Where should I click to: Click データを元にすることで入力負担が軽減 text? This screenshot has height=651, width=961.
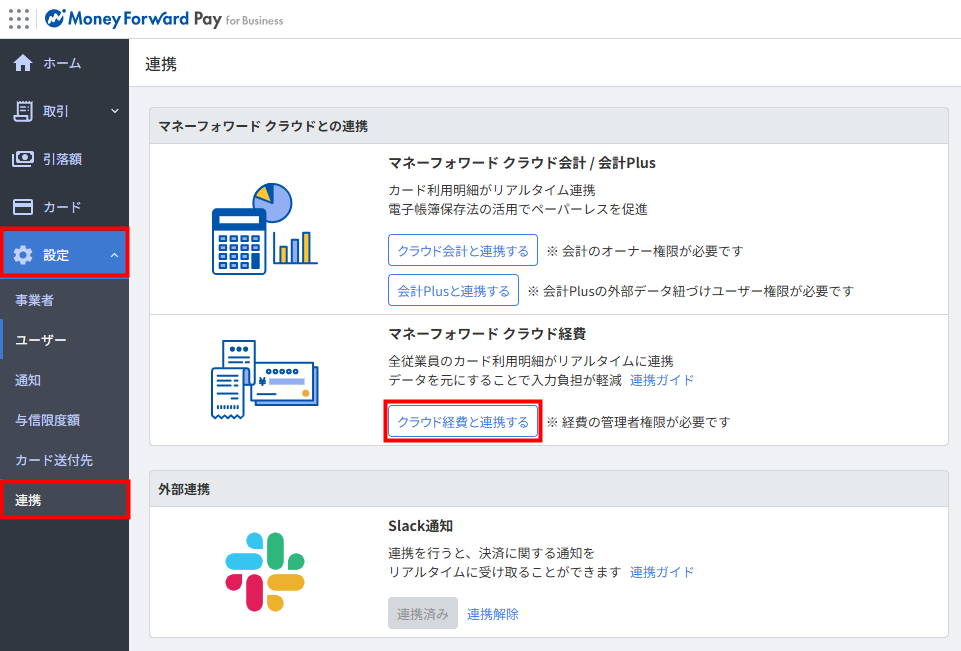tap(505, 380)
